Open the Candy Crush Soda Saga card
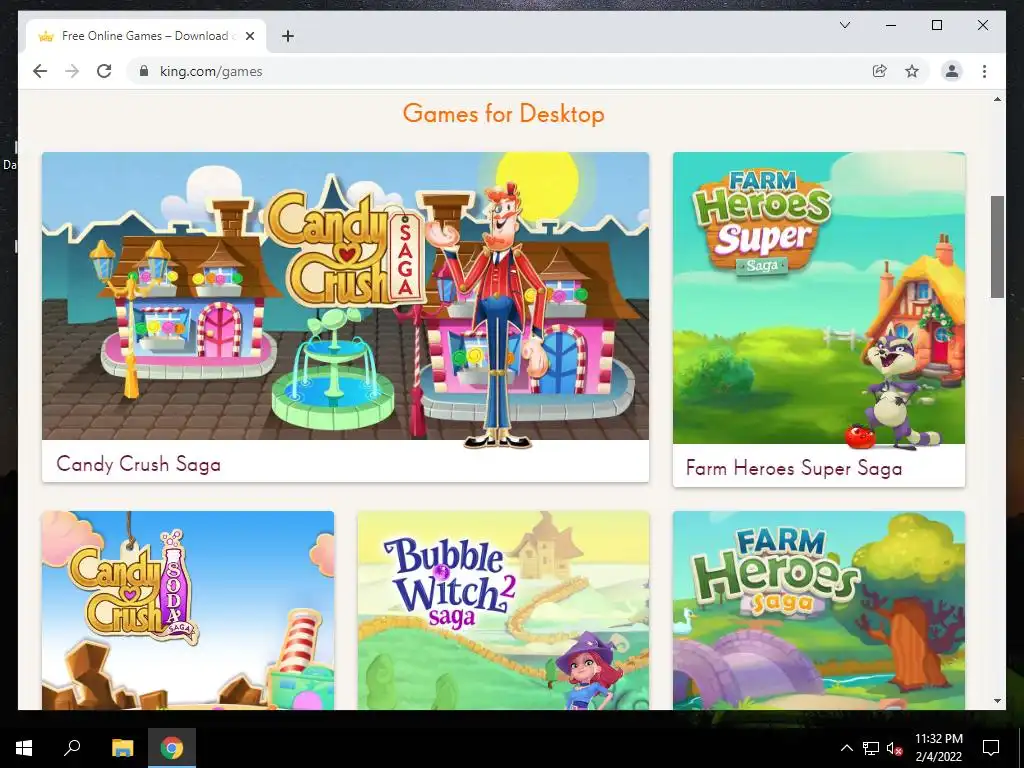 point(188,610)
